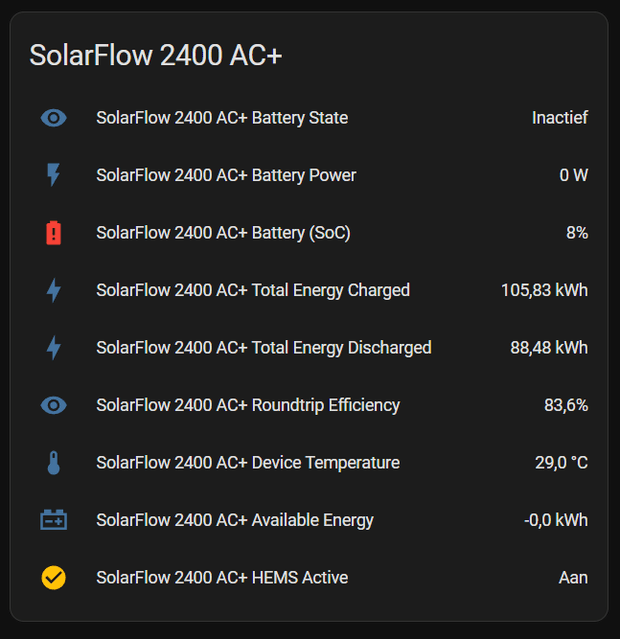Open the Battery State entity row label
Image resolution: width=620 pixels, height=639 pixels.
click(222, 118)
